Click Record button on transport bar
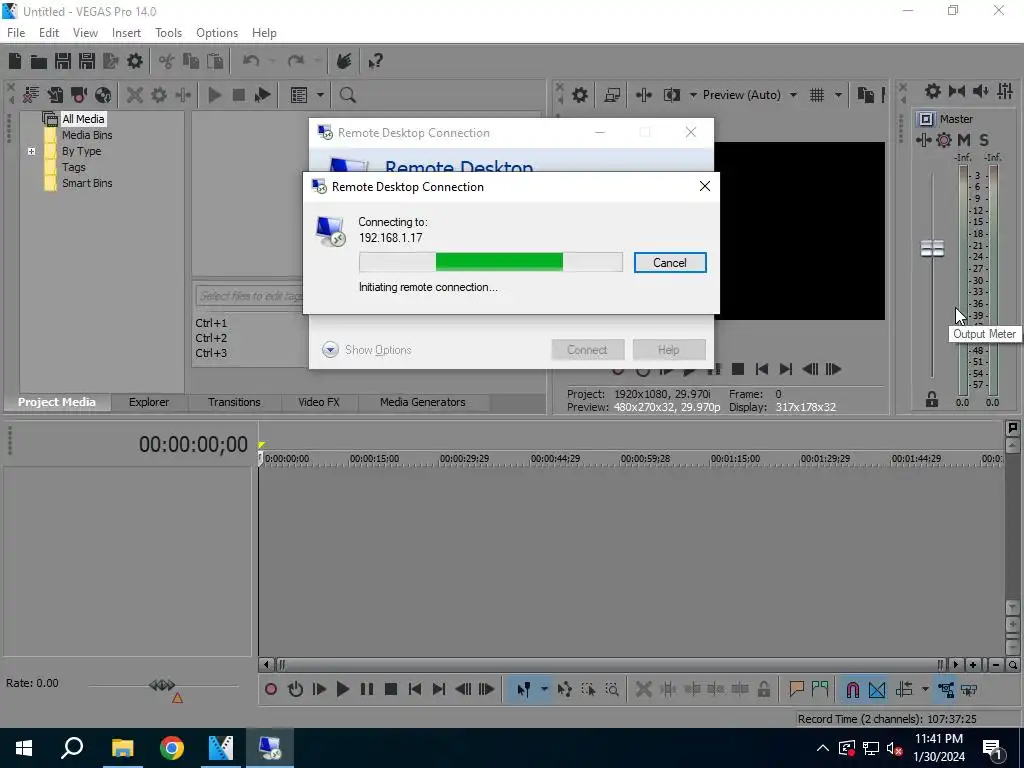 click(271, 690)
